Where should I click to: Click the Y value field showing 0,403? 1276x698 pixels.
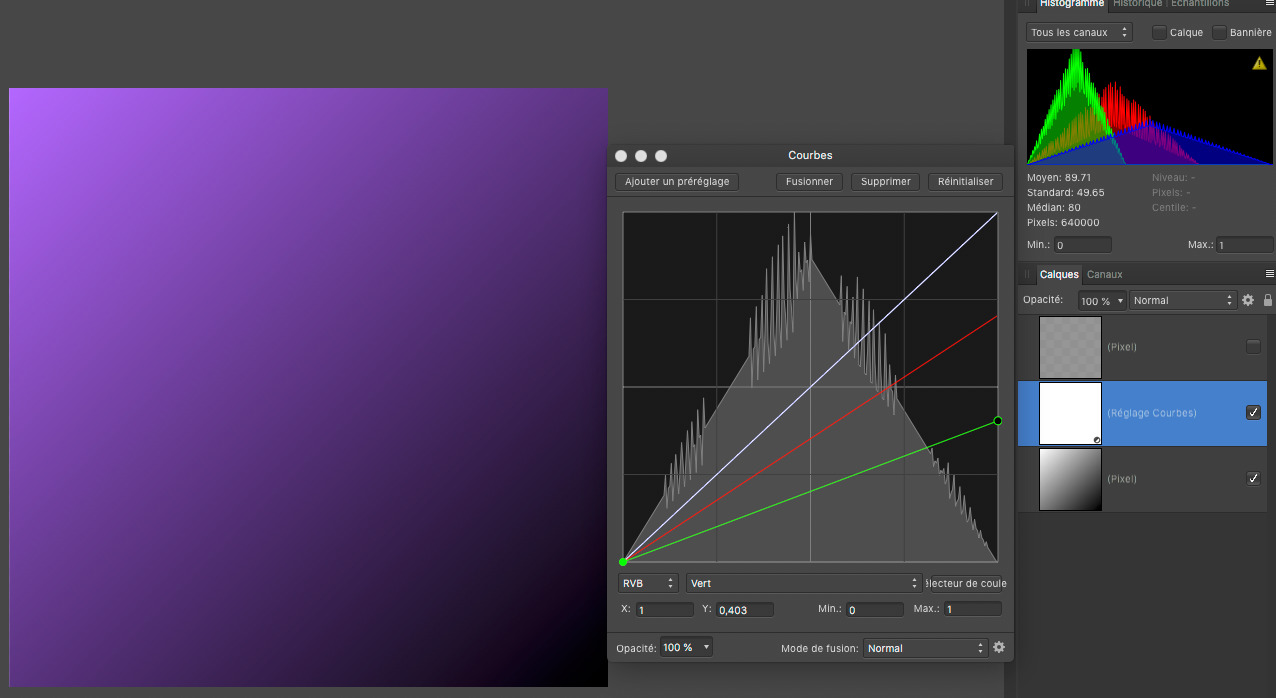tap(745, 609)
